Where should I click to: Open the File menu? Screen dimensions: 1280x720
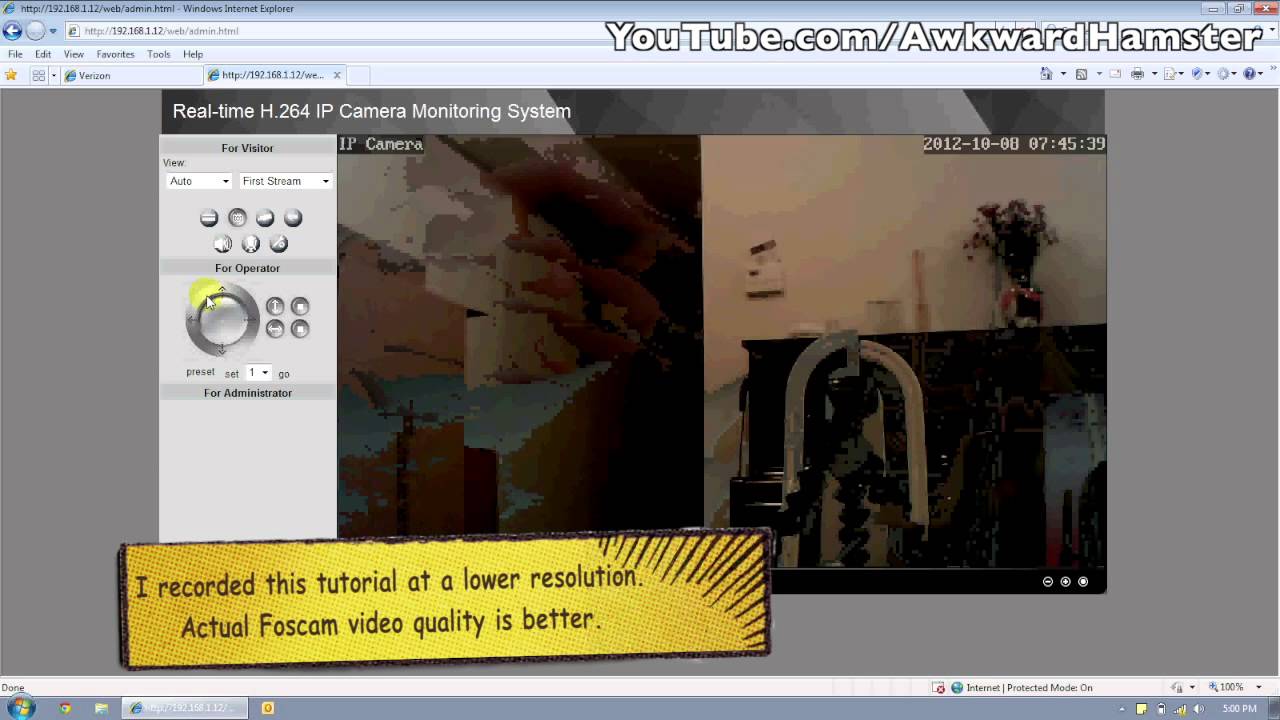coord(15,54)
